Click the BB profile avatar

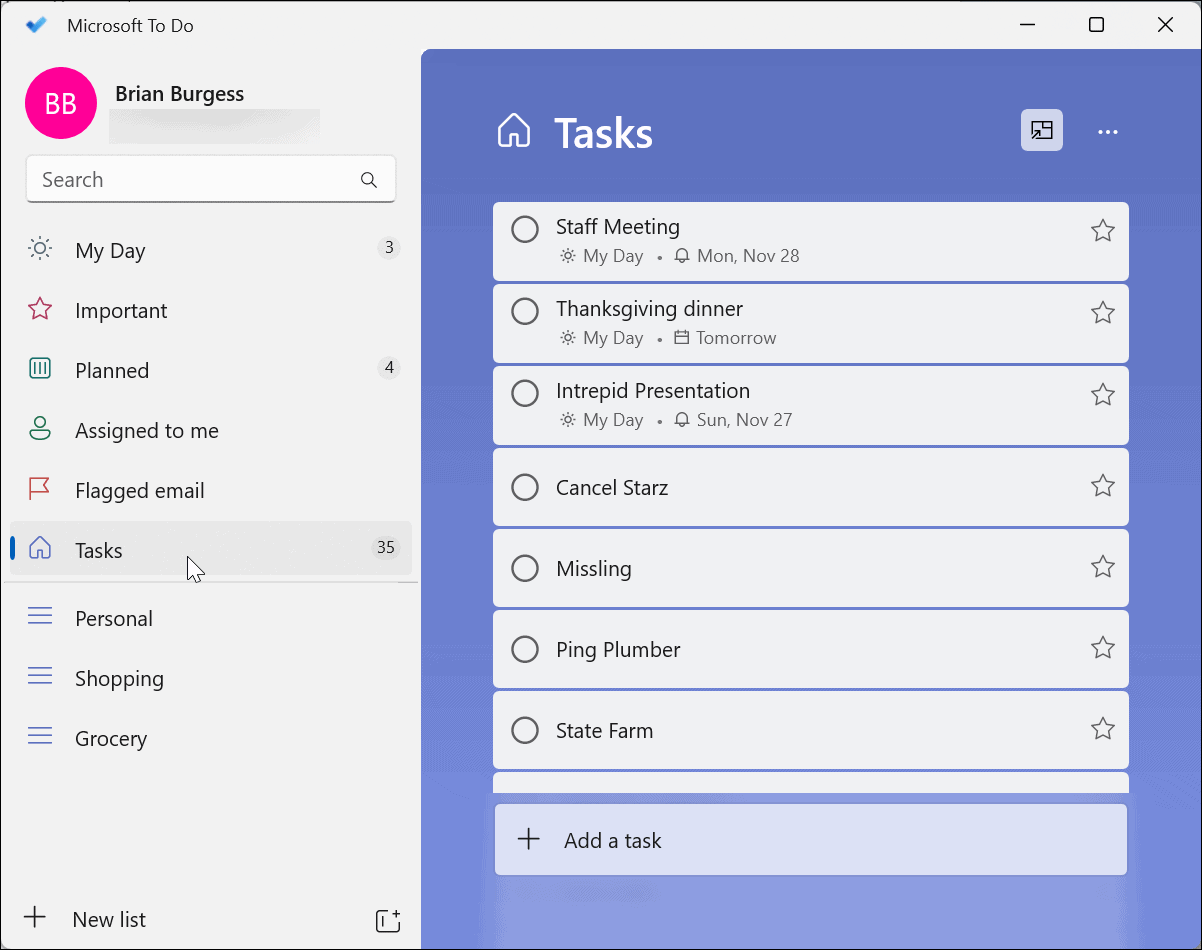tap(61, 104)
